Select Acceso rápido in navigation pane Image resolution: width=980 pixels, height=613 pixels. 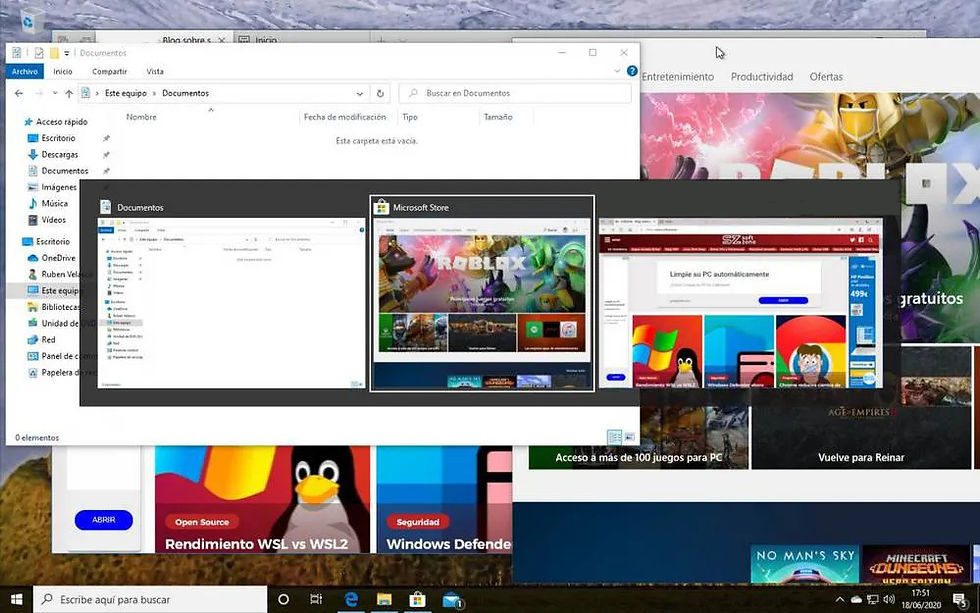coord(61,122)
